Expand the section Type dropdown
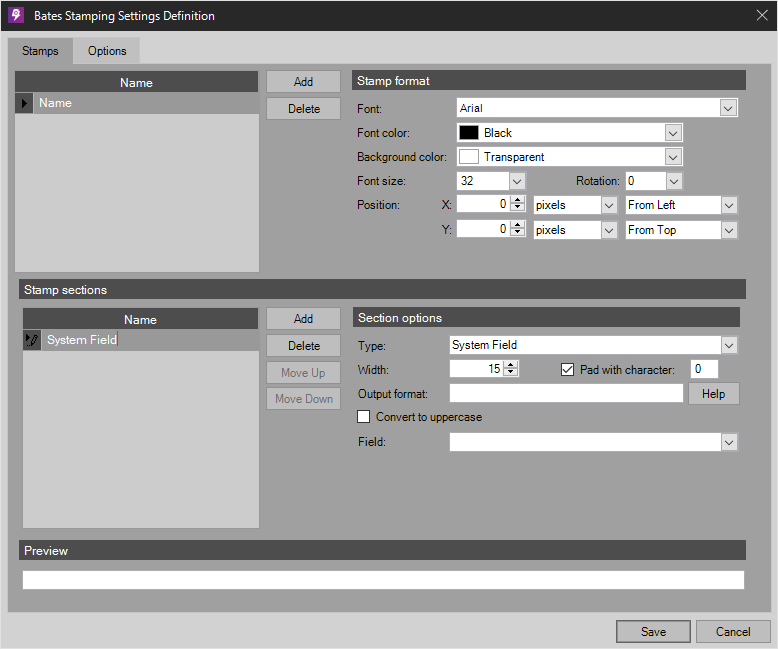This screenshot has width=778, height=649. 728,345
